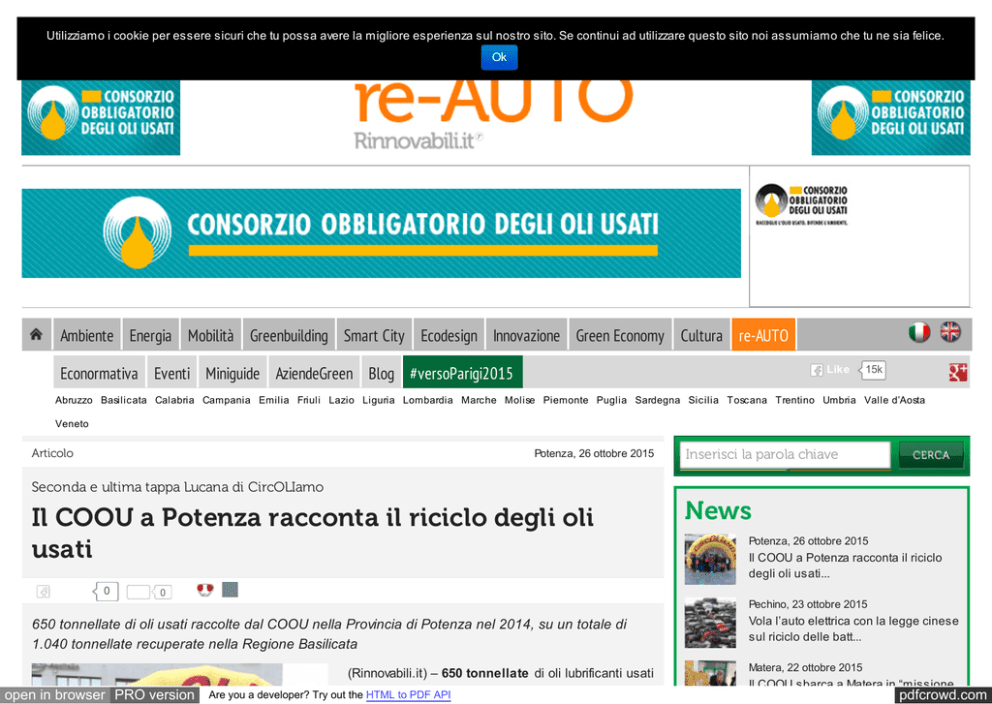The image size is (992, 704).
Task: Accept cookies with the Ok button
Action: point(499,57)
